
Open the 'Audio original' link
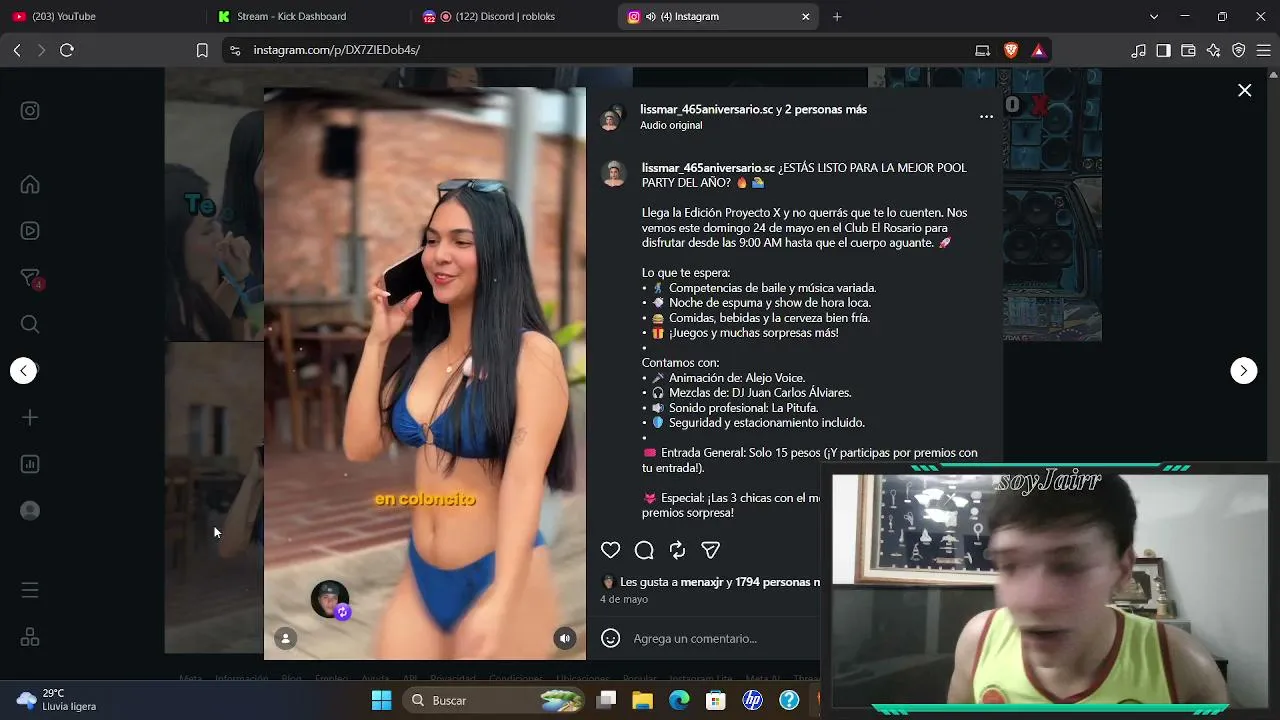(x=671, y=125)
